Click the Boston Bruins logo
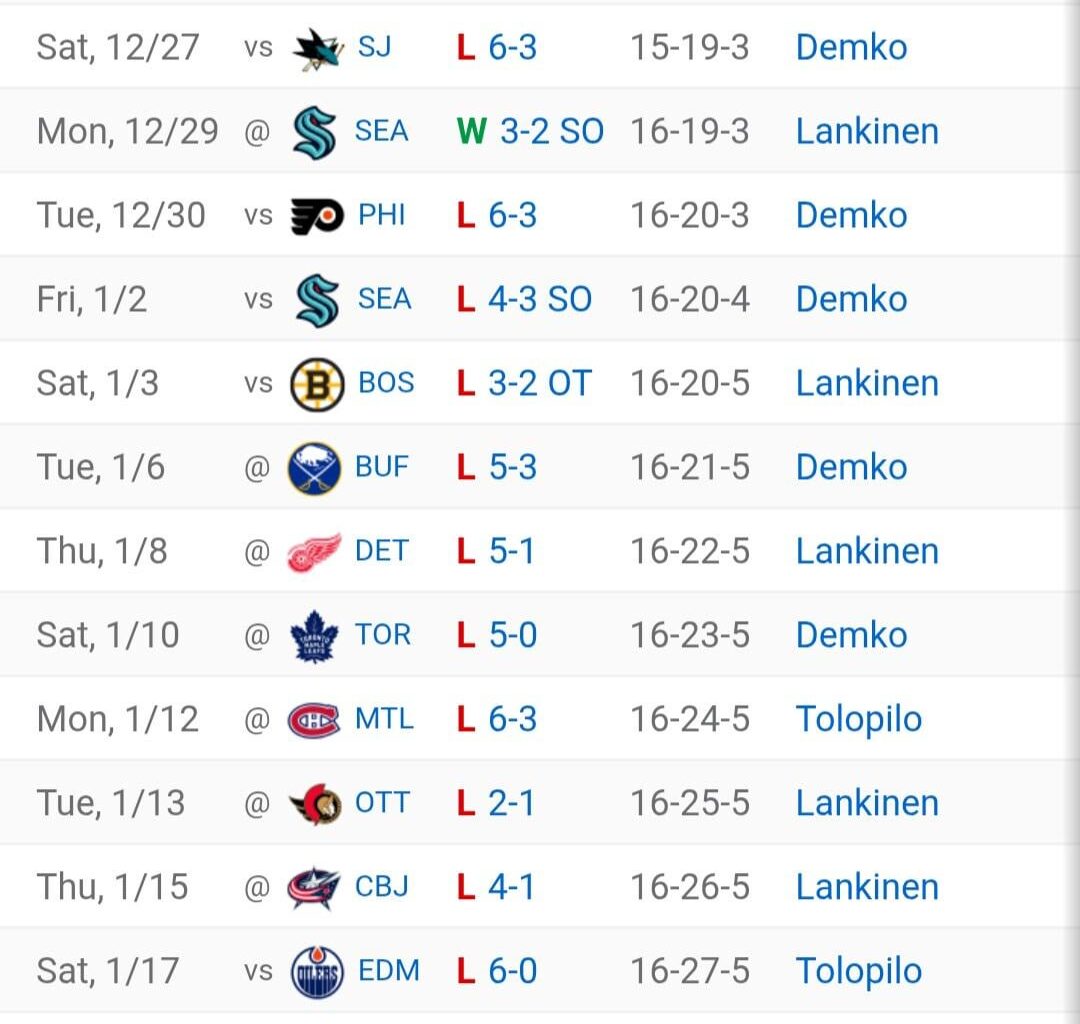 pyautogui.click(x=318, y=384)
